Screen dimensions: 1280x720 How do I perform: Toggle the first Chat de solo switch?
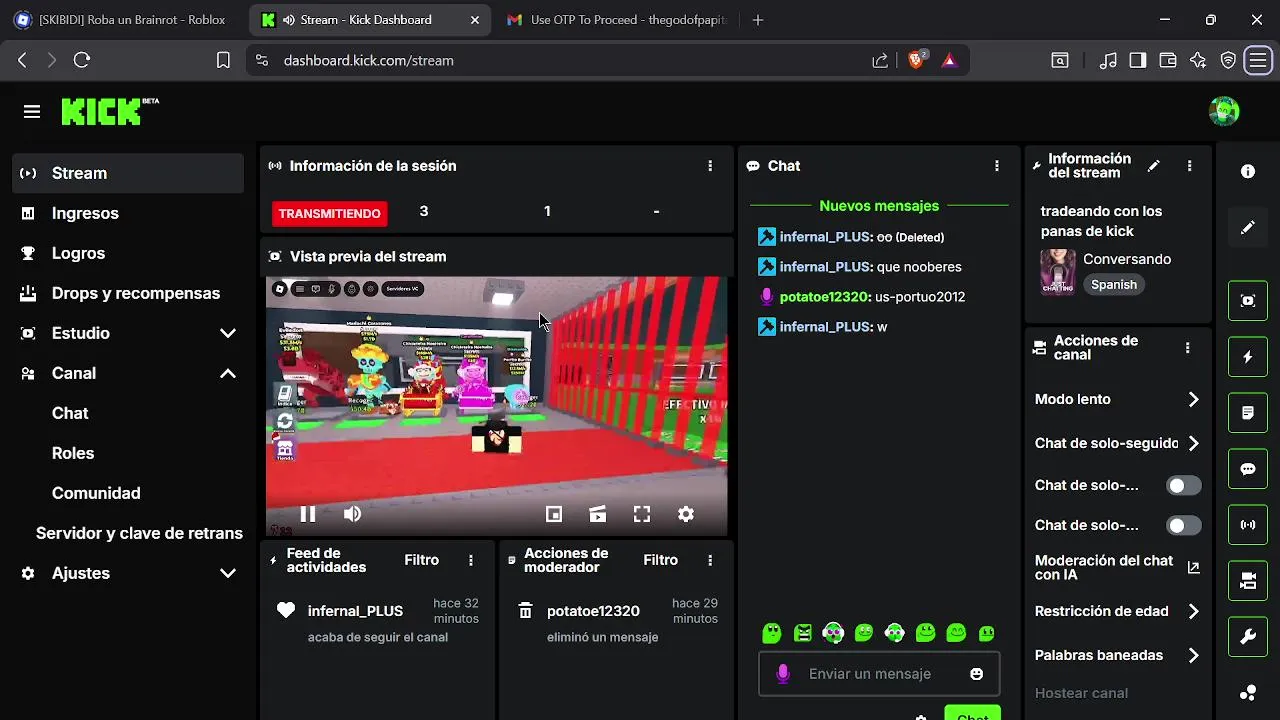[1184, 486]
